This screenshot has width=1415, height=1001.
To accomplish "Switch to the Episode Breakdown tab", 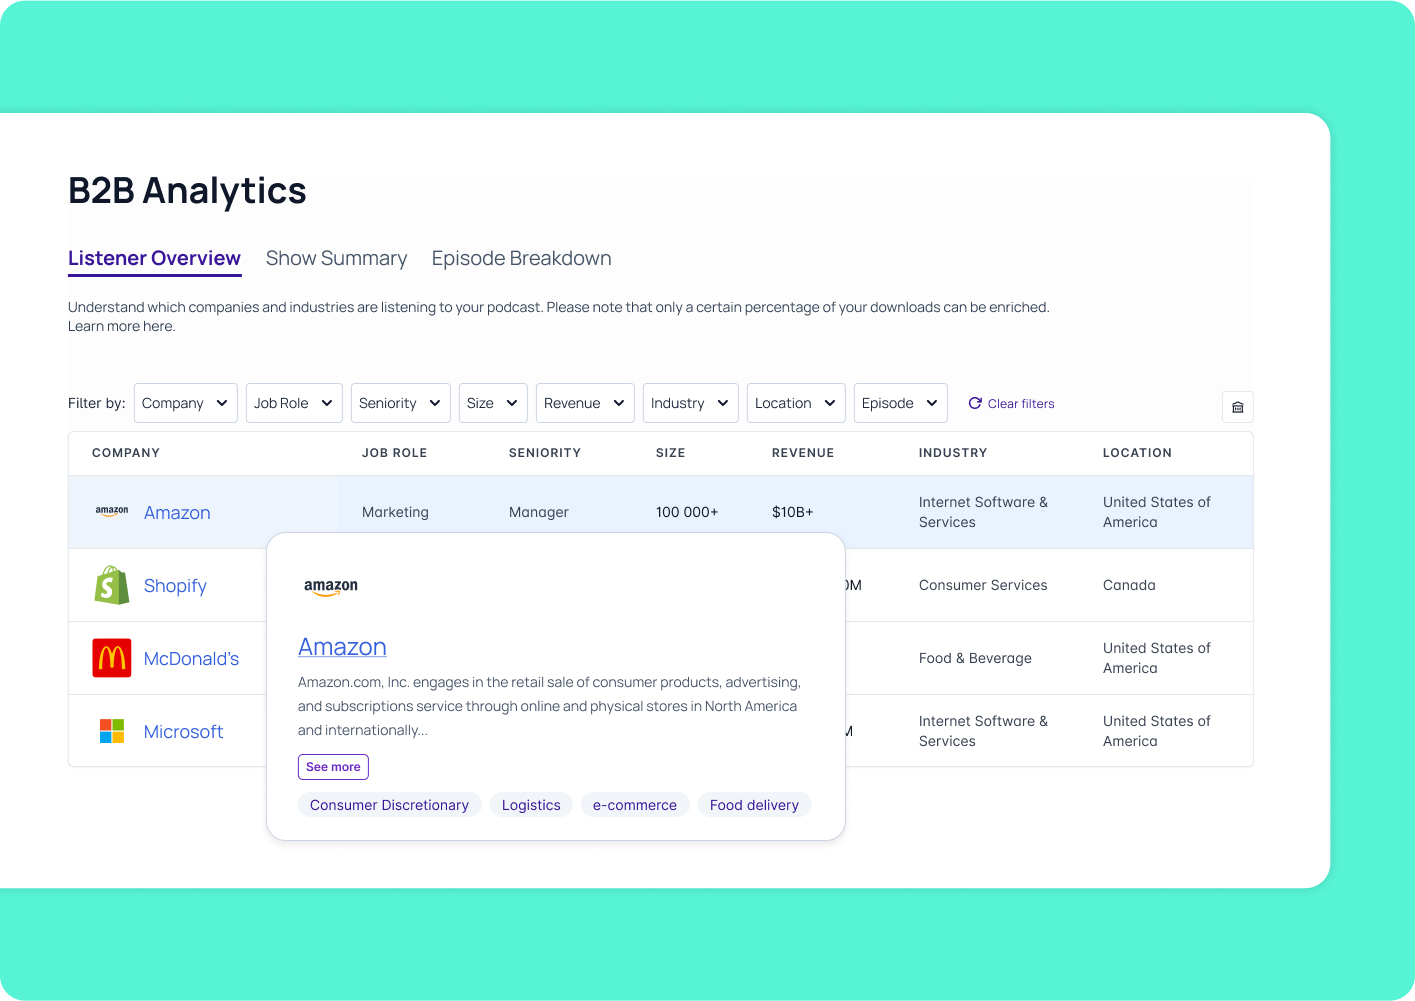I will [x=522, y=258].
